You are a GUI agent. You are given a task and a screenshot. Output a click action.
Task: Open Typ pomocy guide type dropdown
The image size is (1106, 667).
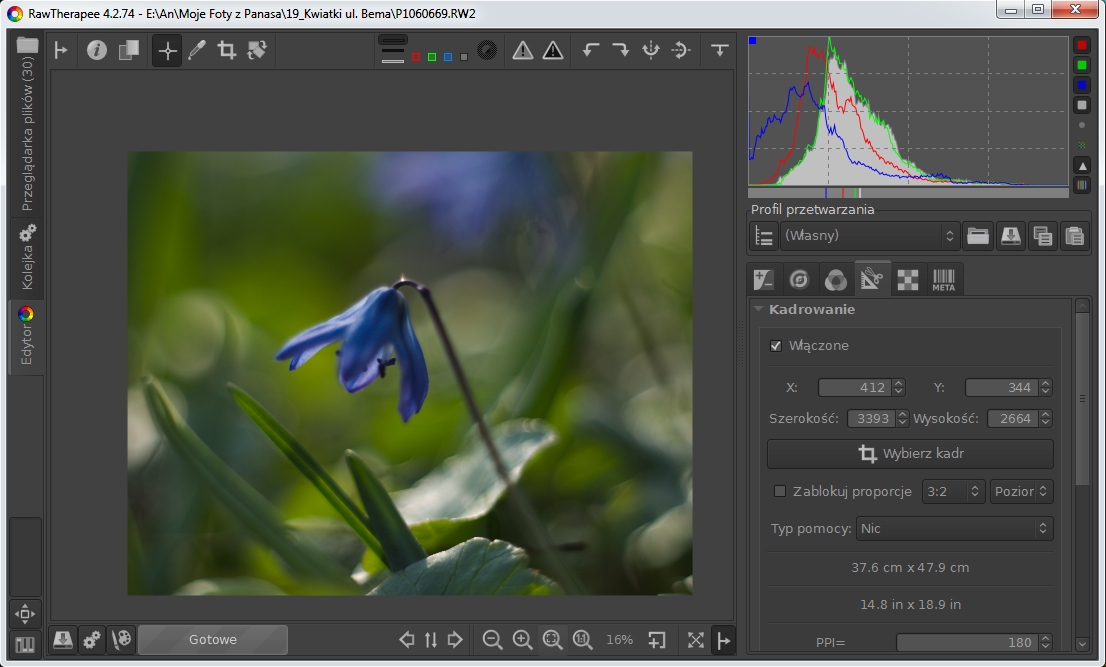(x=954, y=528)
